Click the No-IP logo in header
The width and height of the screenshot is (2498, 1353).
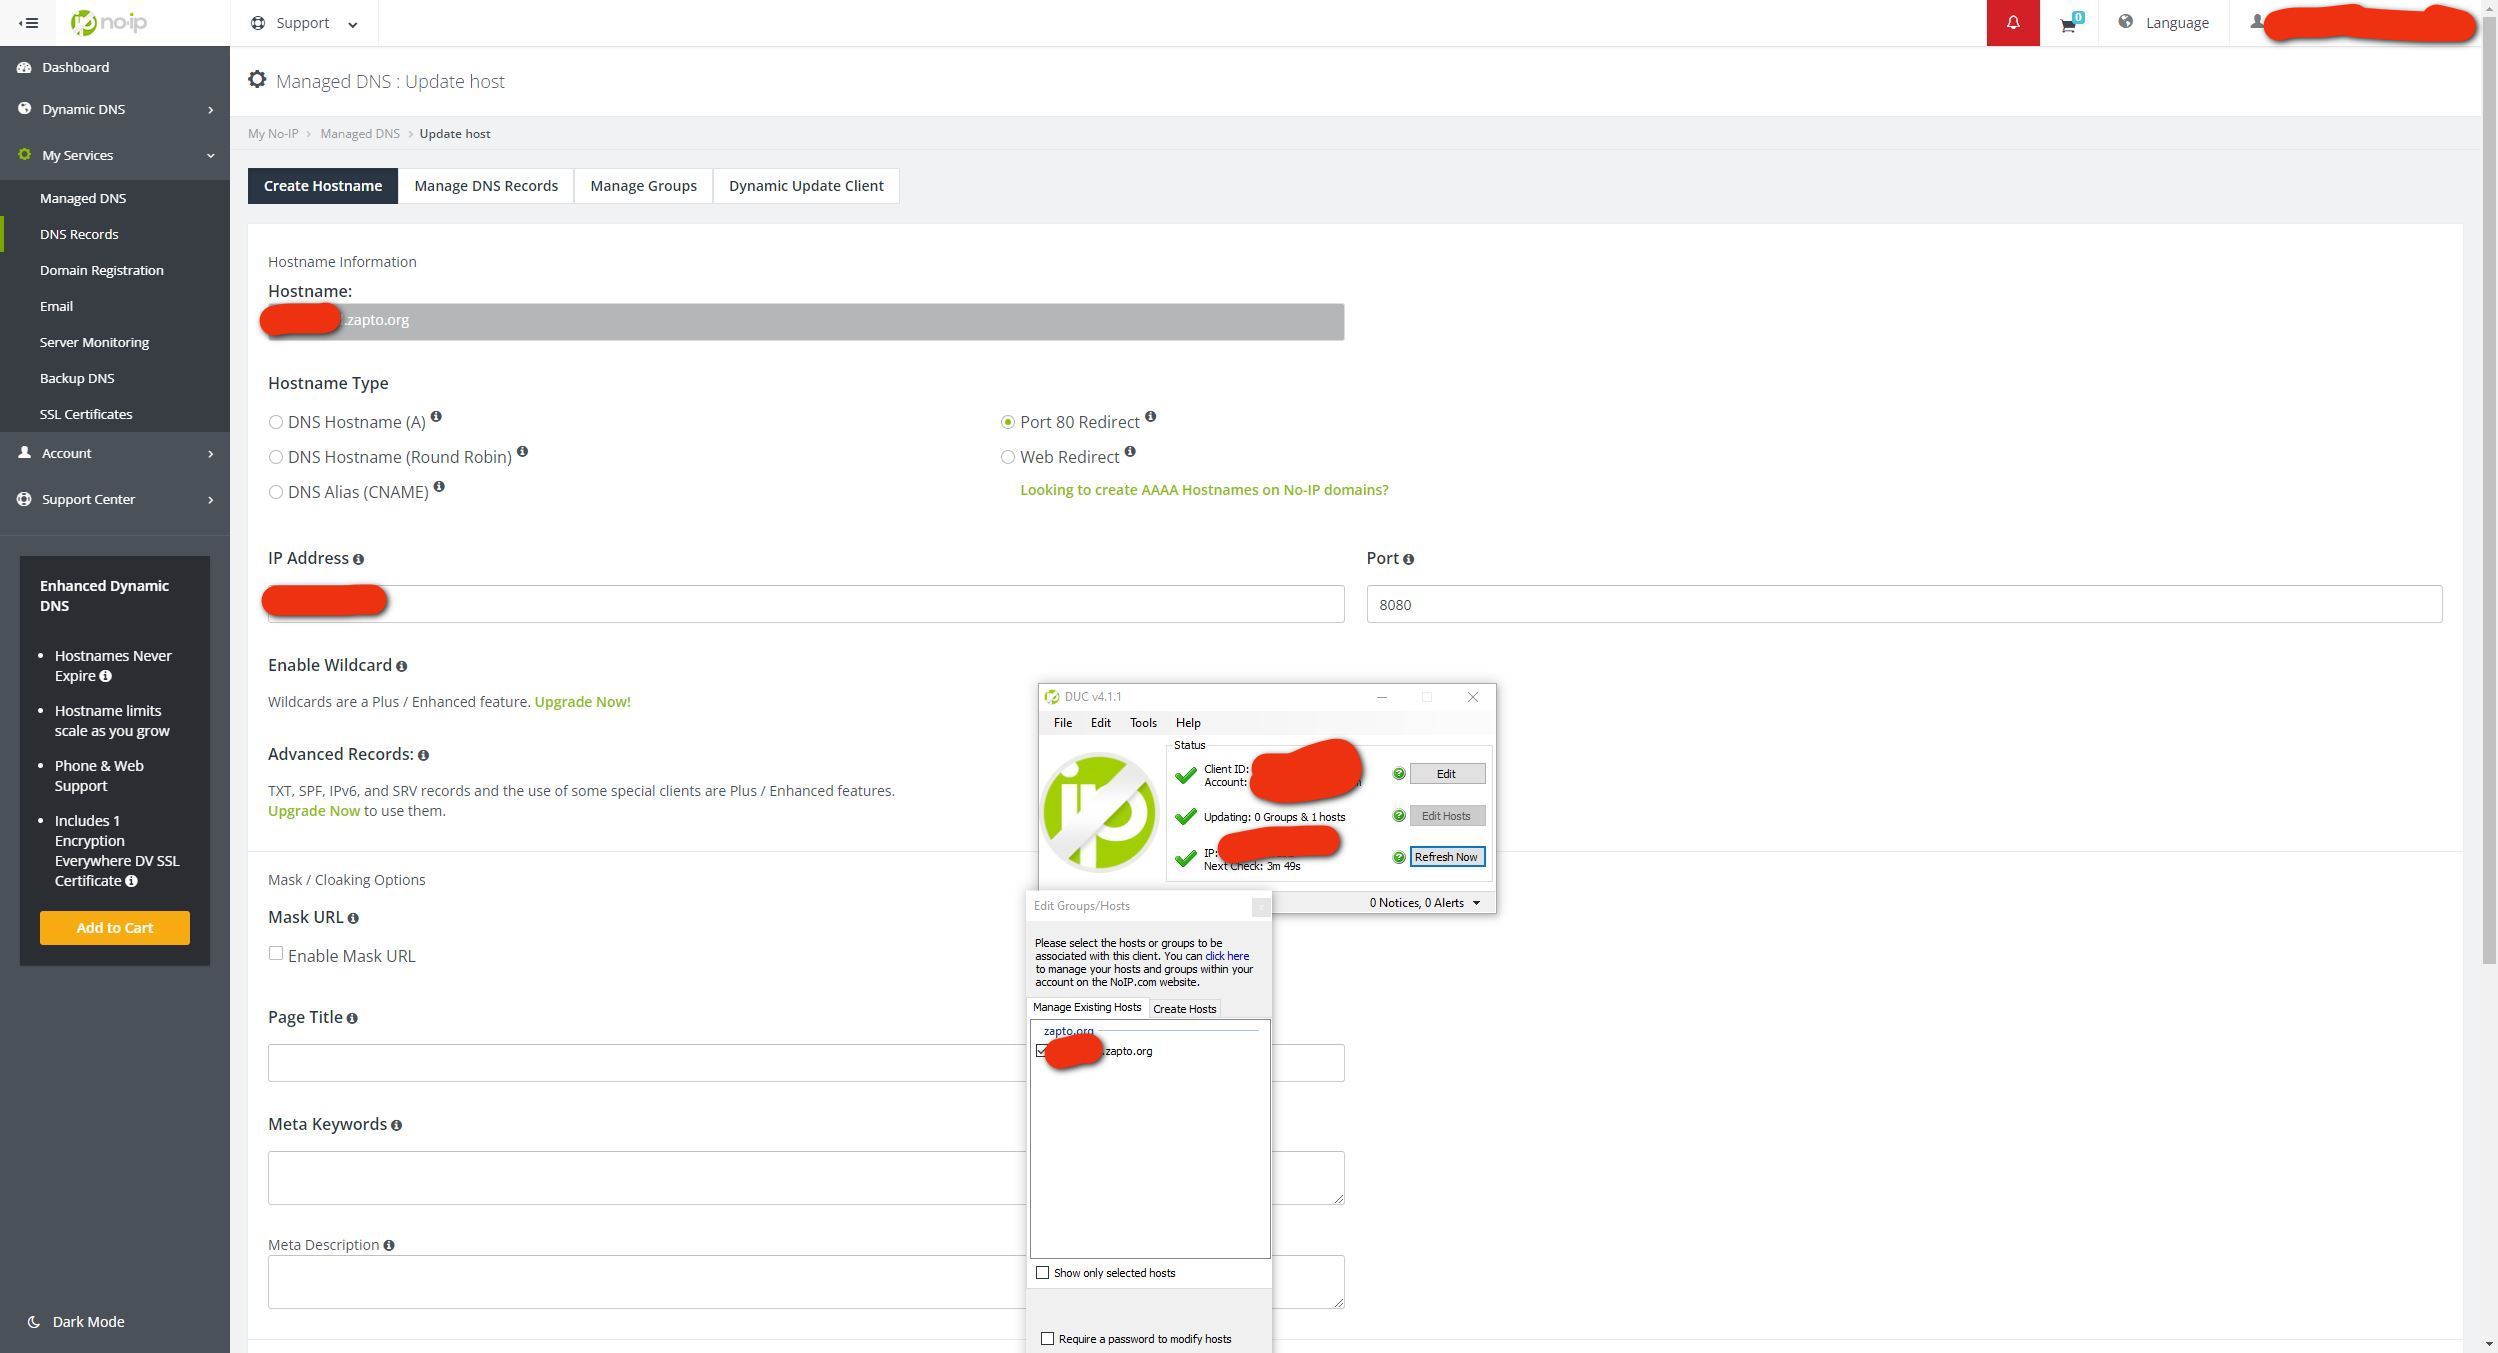(110, 22)
